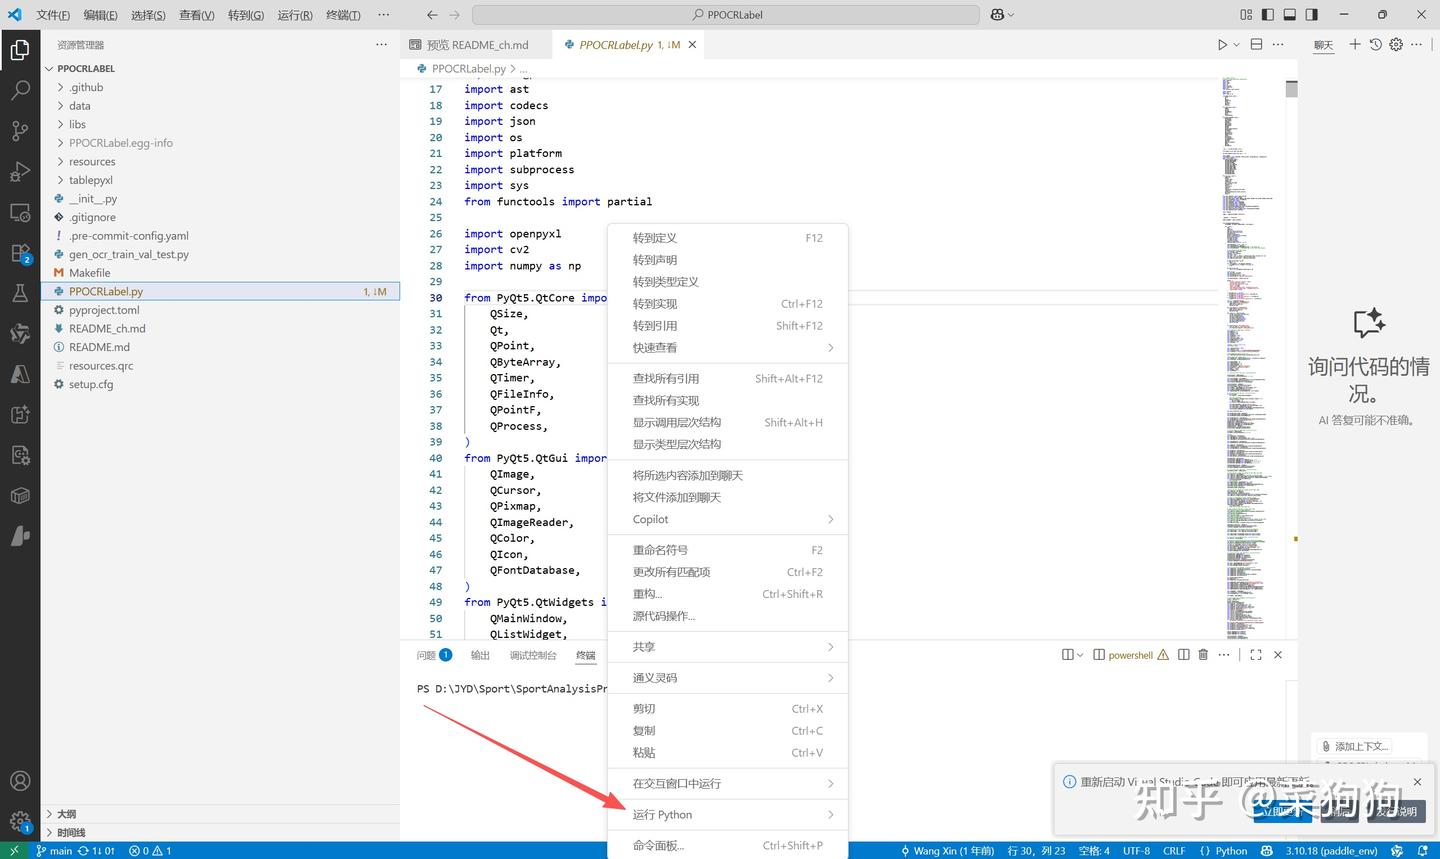This screenshot has height=859, width=1440.
Task: Click the split editor icon
Action: point(1256,45)
